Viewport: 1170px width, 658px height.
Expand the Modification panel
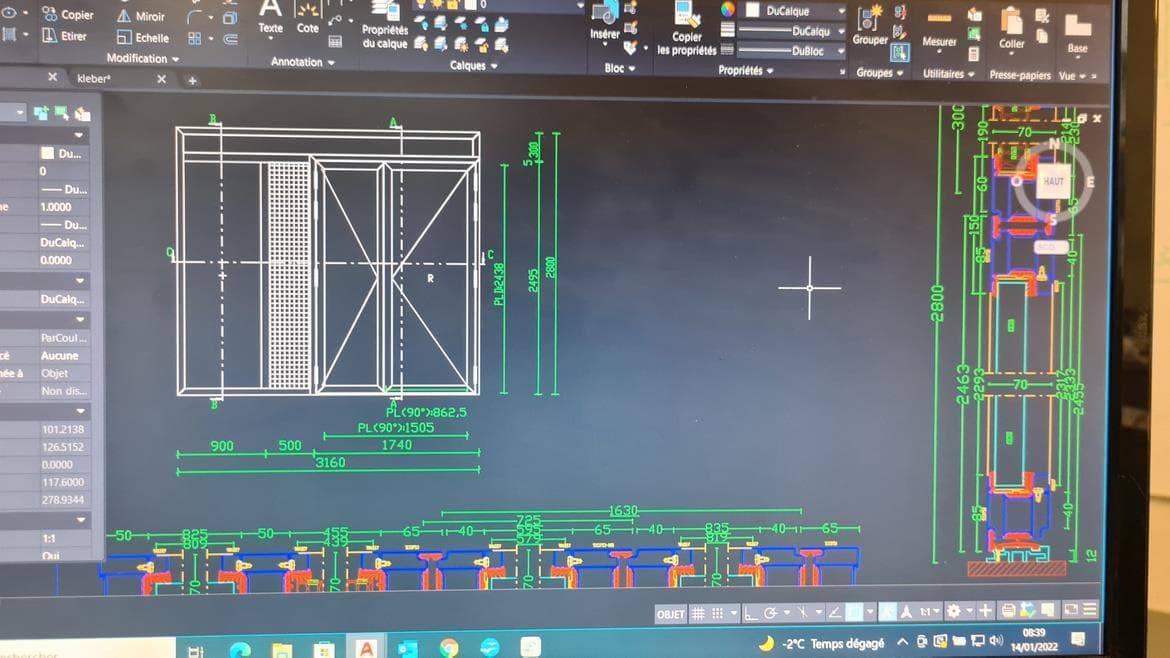click(x=143, y=58)
